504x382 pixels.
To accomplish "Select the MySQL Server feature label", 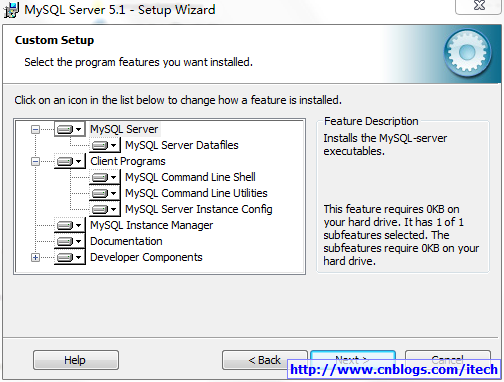I will pyautogui.click(x=124, y=129).
